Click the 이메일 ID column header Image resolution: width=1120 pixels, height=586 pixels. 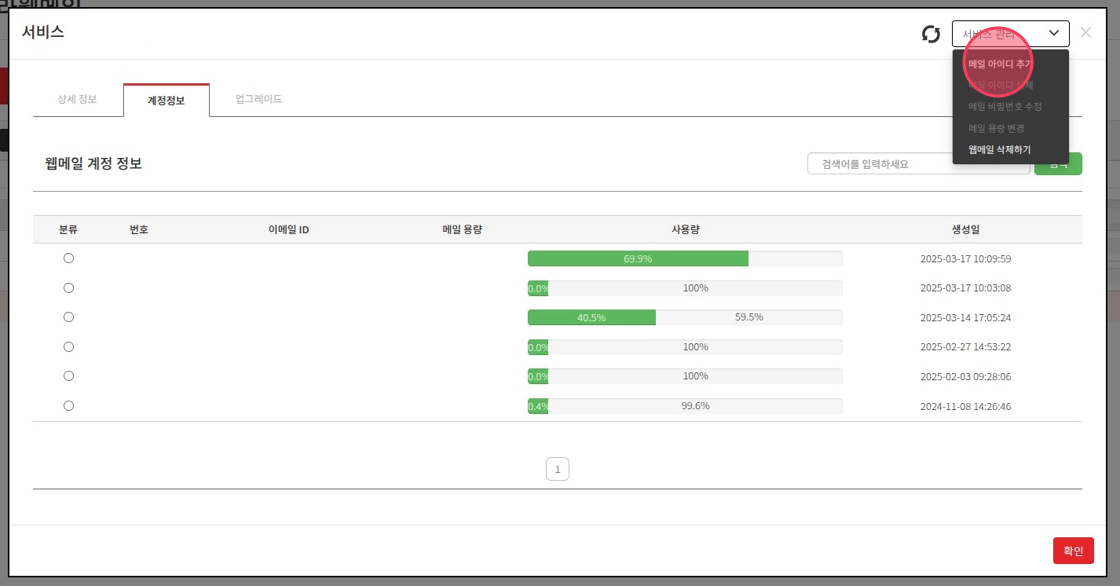click(289, 229)
